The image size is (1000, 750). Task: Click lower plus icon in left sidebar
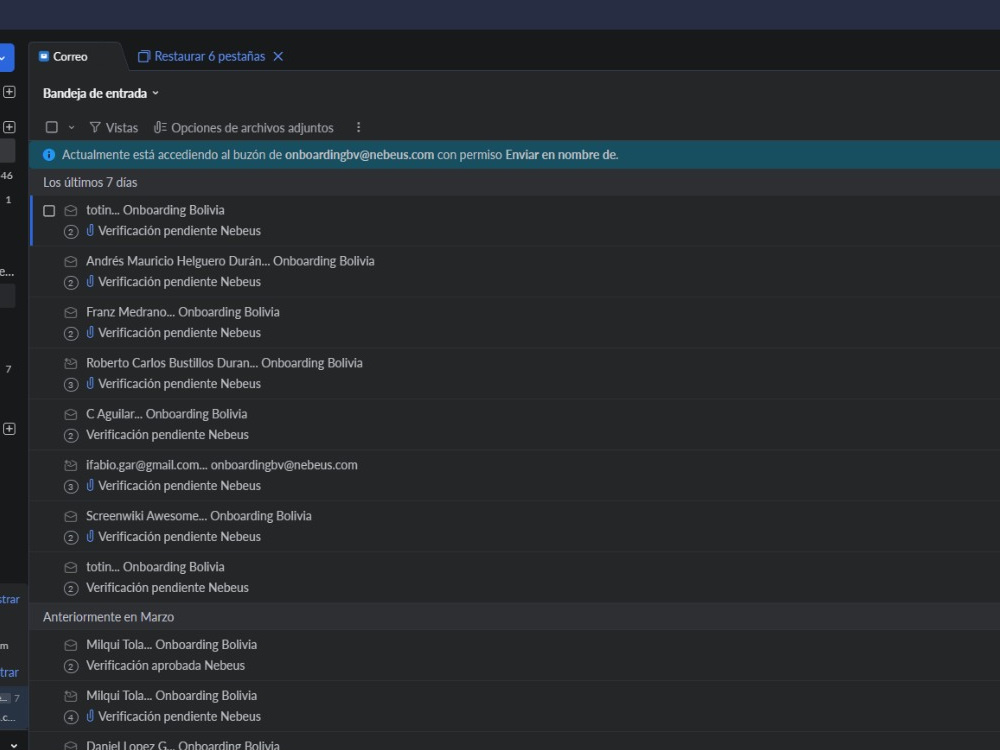9,429
